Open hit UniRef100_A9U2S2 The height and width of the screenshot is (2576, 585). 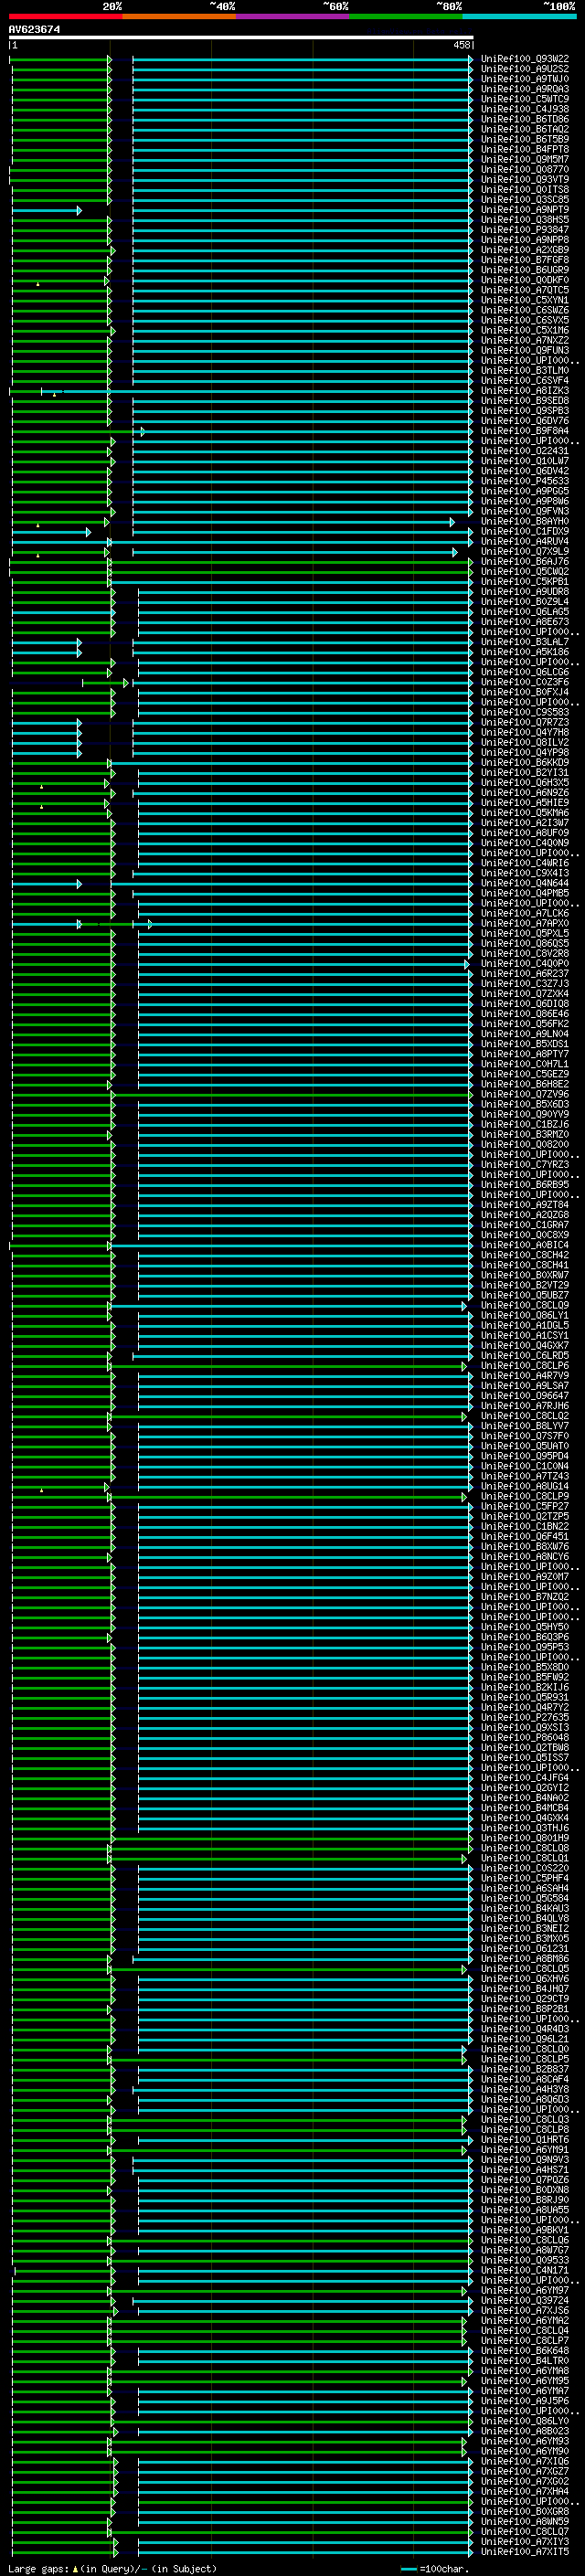pyautogui.click(x=525, y=69)
